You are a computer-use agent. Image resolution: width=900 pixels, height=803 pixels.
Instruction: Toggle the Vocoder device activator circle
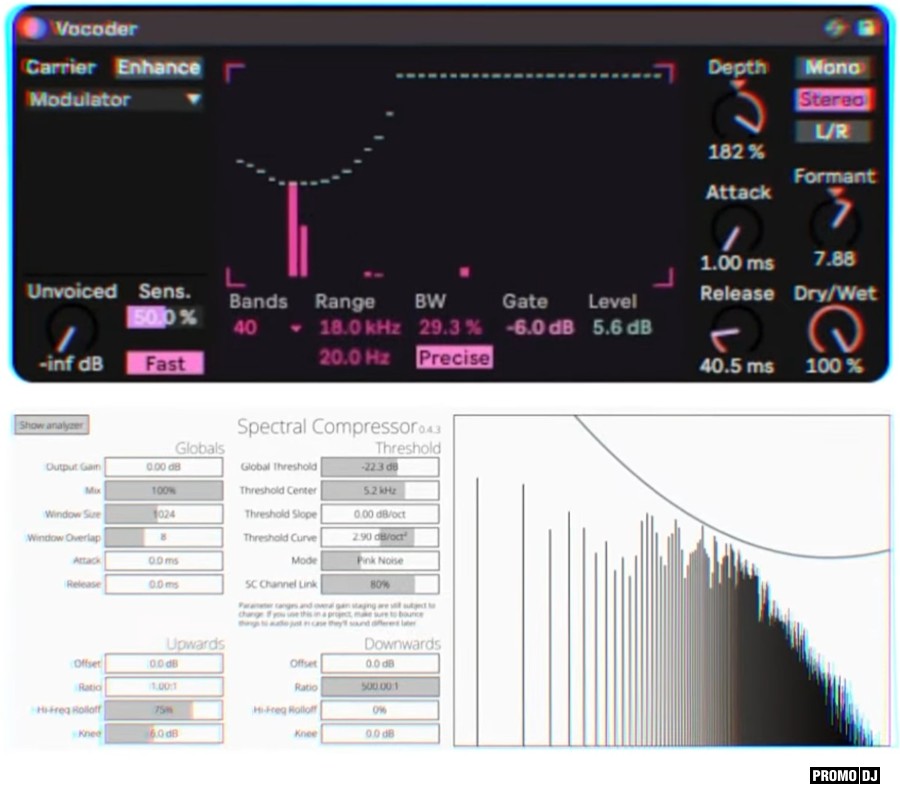pos(34,29)
